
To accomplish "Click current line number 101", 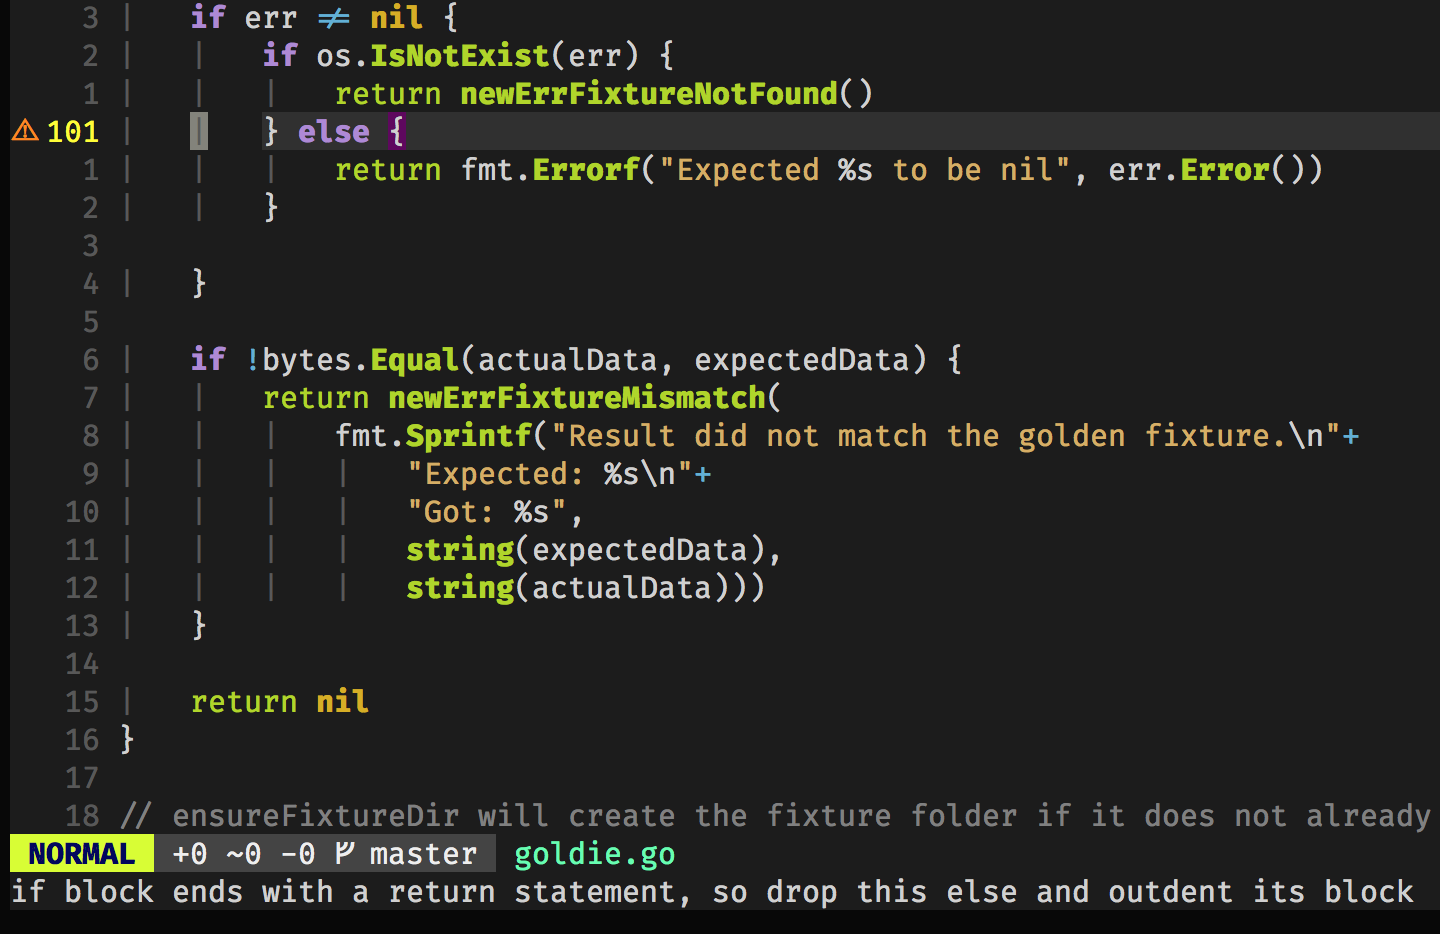I will [x=73, y=131].
